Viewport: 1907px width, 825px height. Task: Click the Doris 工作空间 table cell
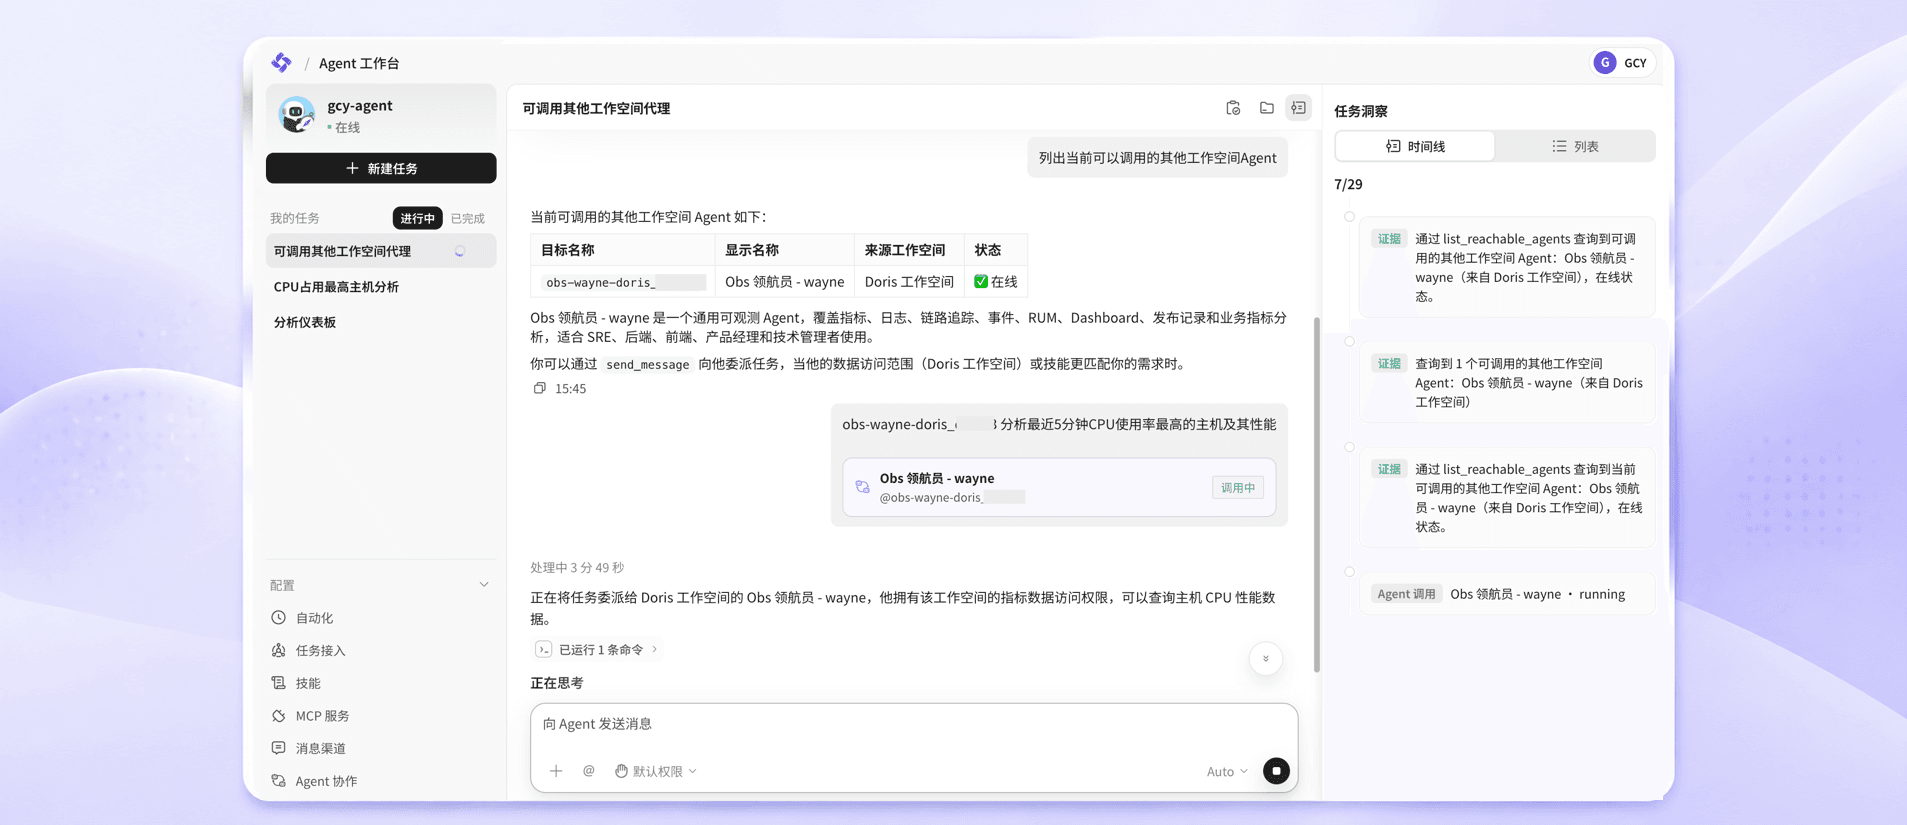(909, 282)
